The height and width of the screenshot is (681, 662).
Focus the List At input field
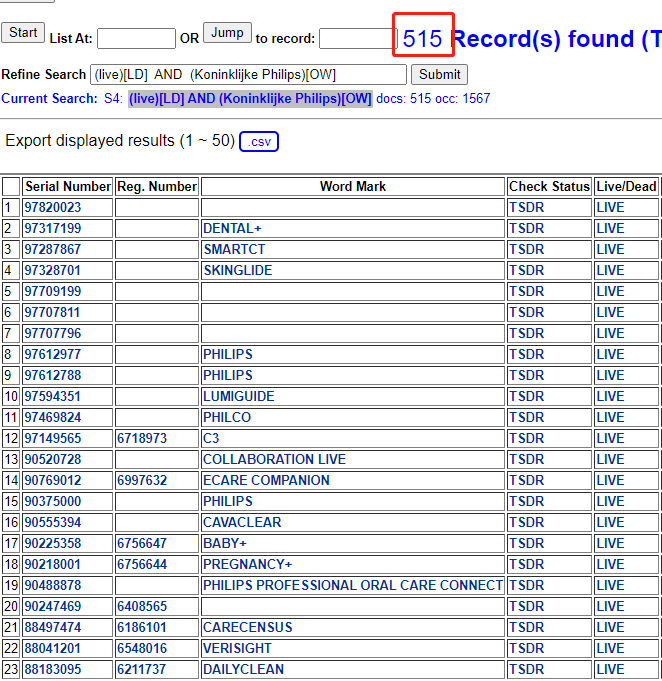click(136, 39)
